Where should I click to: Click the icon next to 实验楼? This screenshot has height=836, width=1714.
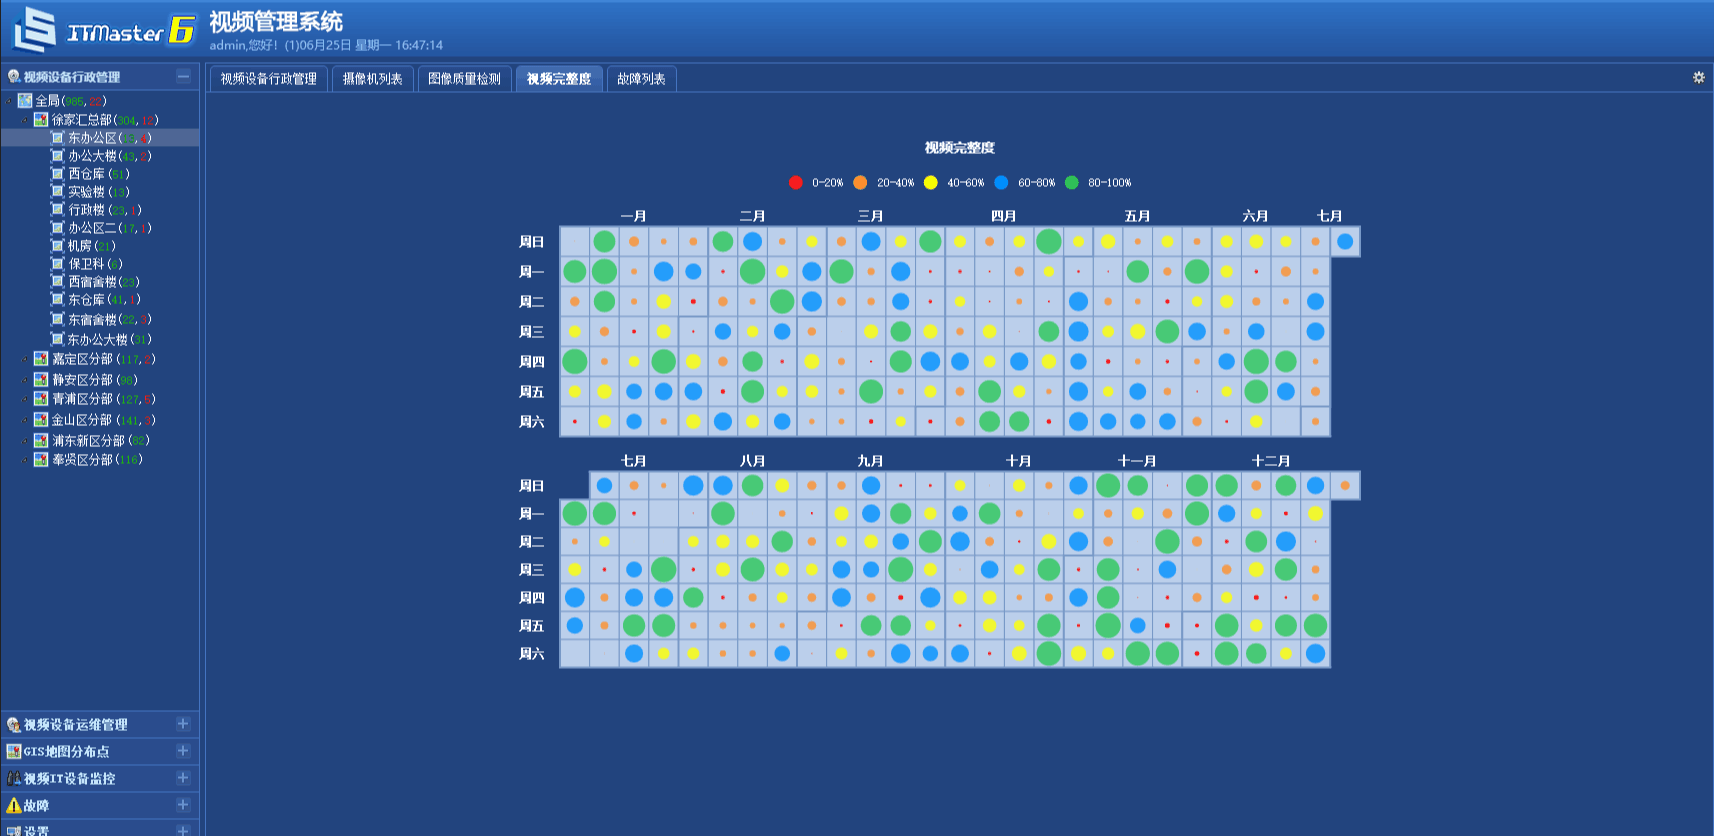[x=58, y=192]
